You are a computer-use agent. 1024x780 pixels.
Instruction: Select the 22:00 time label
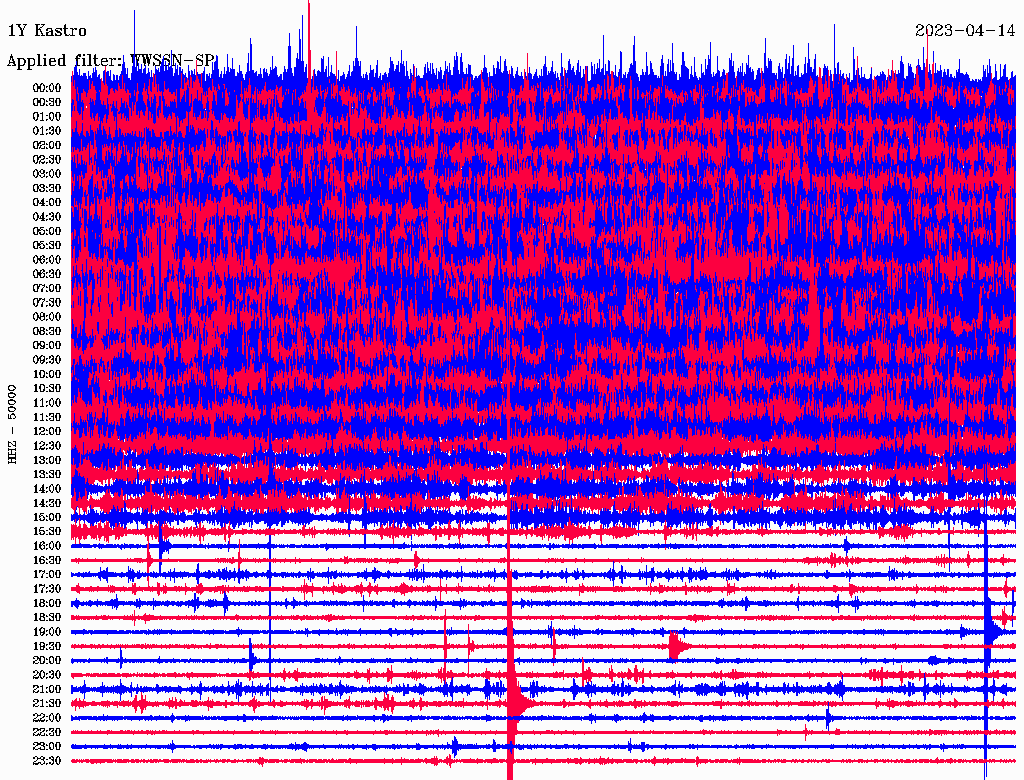(x=47, y=717)
